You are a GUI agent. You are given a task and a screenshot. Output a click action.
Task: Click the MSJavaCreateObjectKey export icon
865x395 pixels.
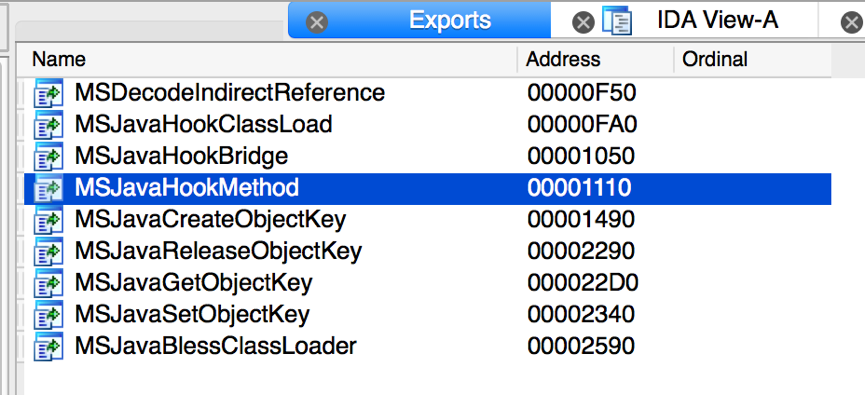coord(49,220)
